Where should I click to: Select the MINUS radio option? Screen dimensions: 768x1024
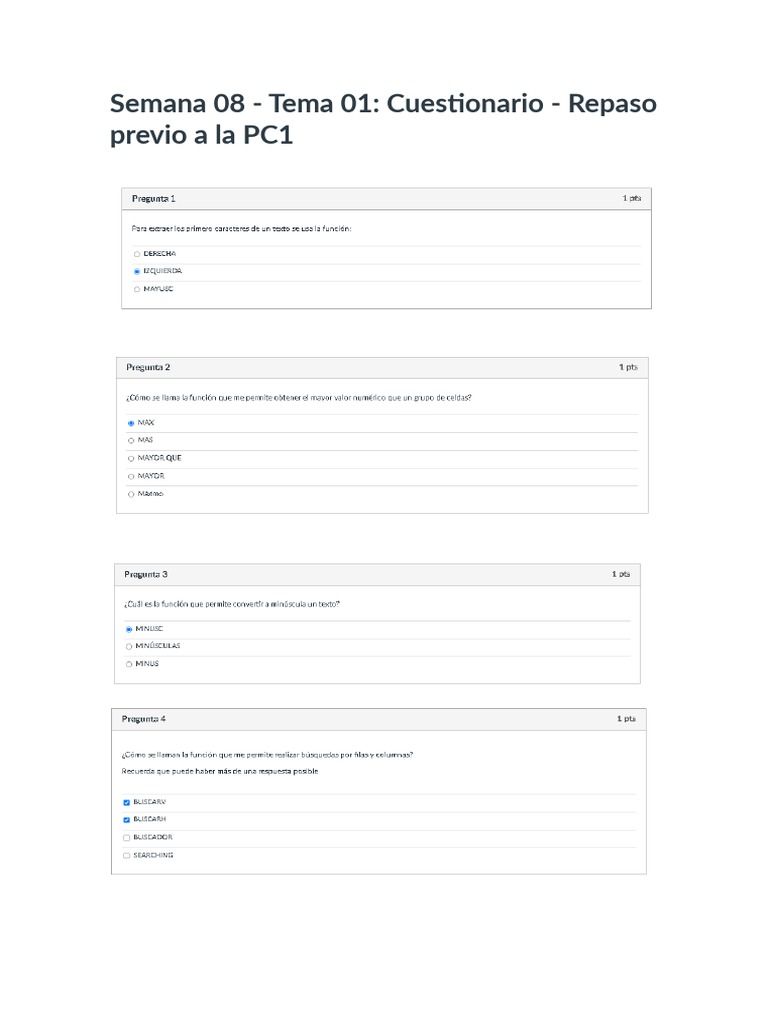point(129,664)
